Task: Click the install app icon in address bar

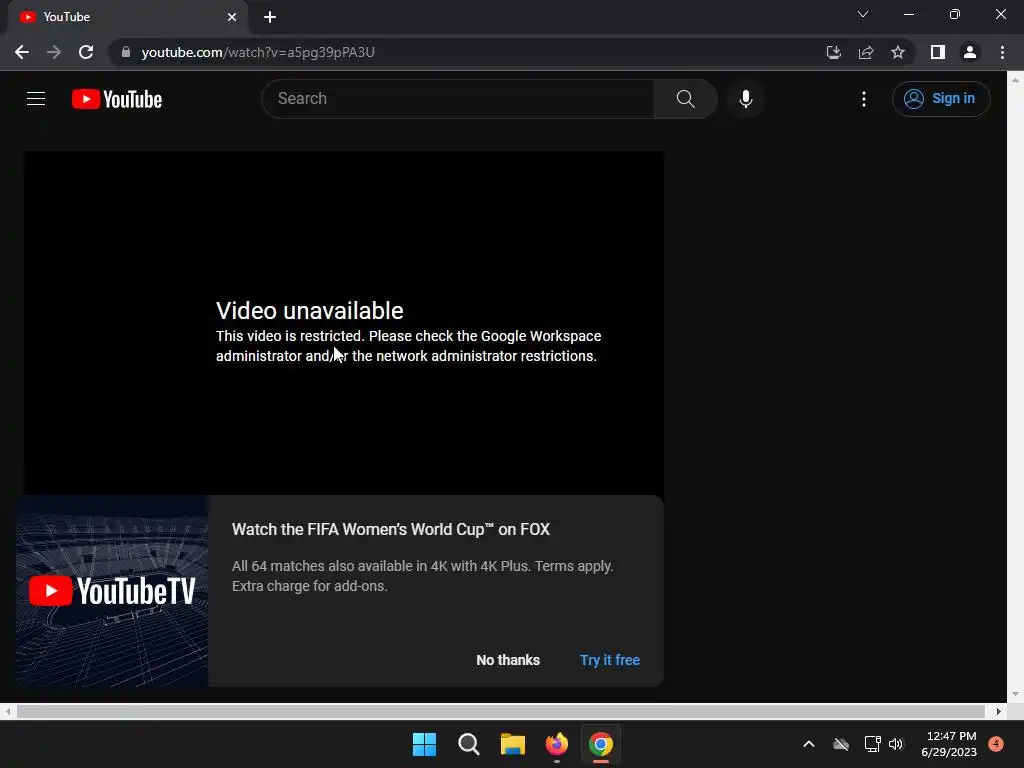Action: click(833, 52)
